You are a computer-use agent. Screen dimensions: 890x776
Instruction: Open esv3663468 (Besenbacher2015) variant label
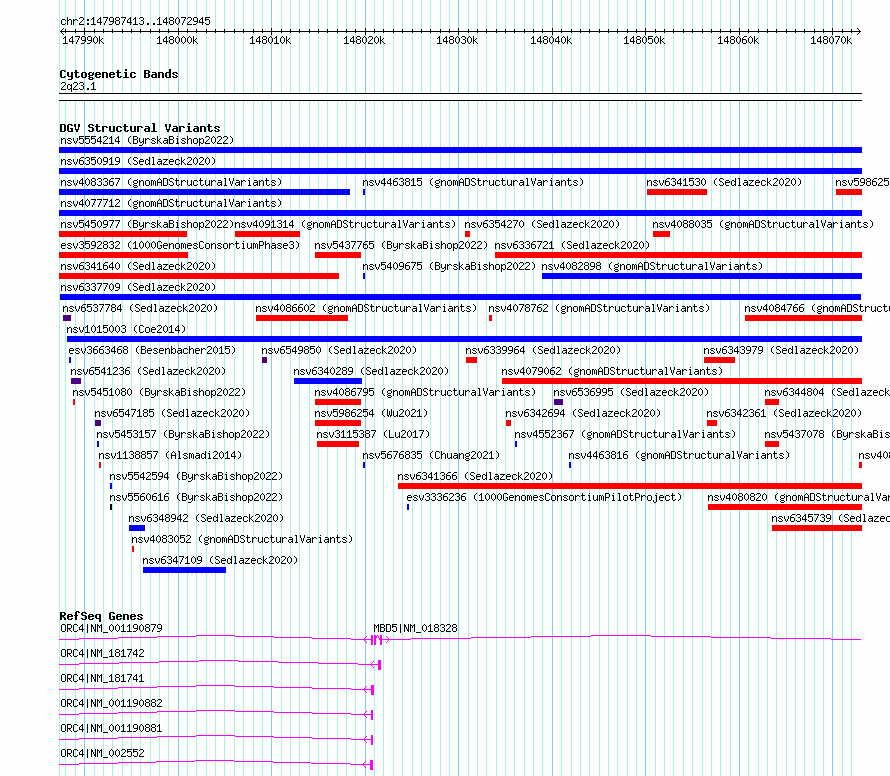(x=152, y=350)
